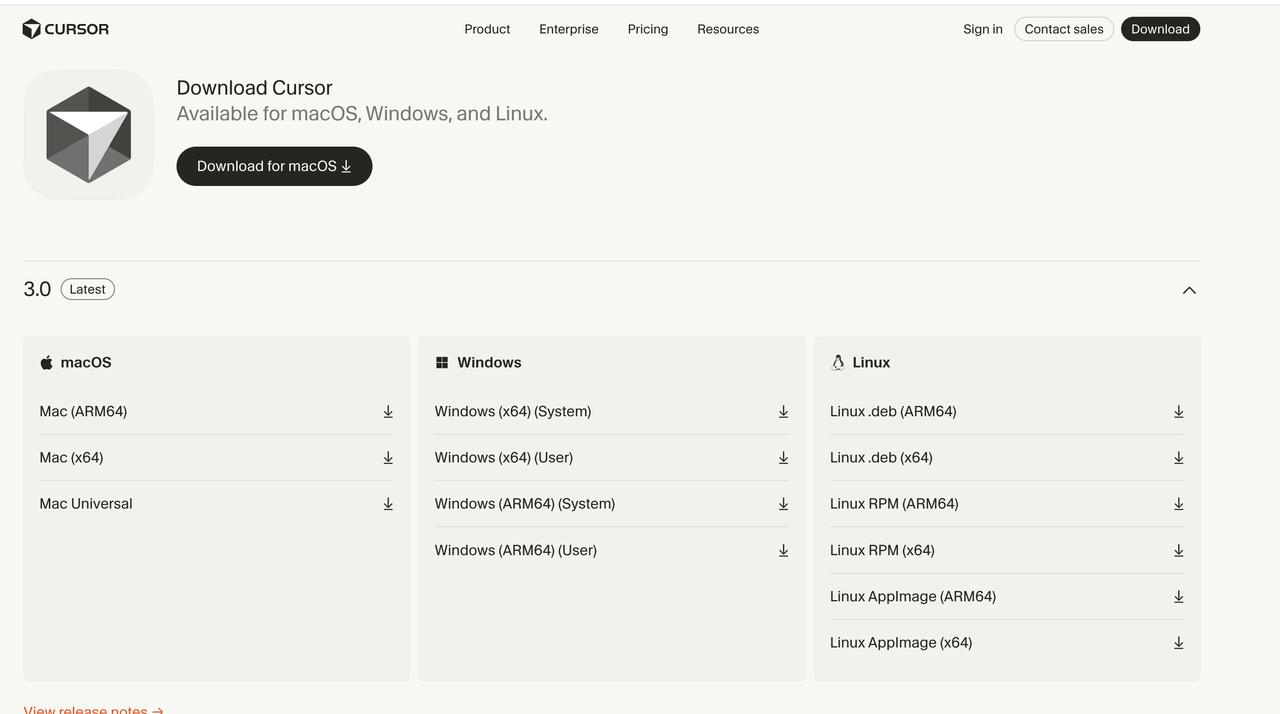Click download icon for Linux .deb (x64)
Screen dimensions: 1280x714
[x=1179, y=458]
